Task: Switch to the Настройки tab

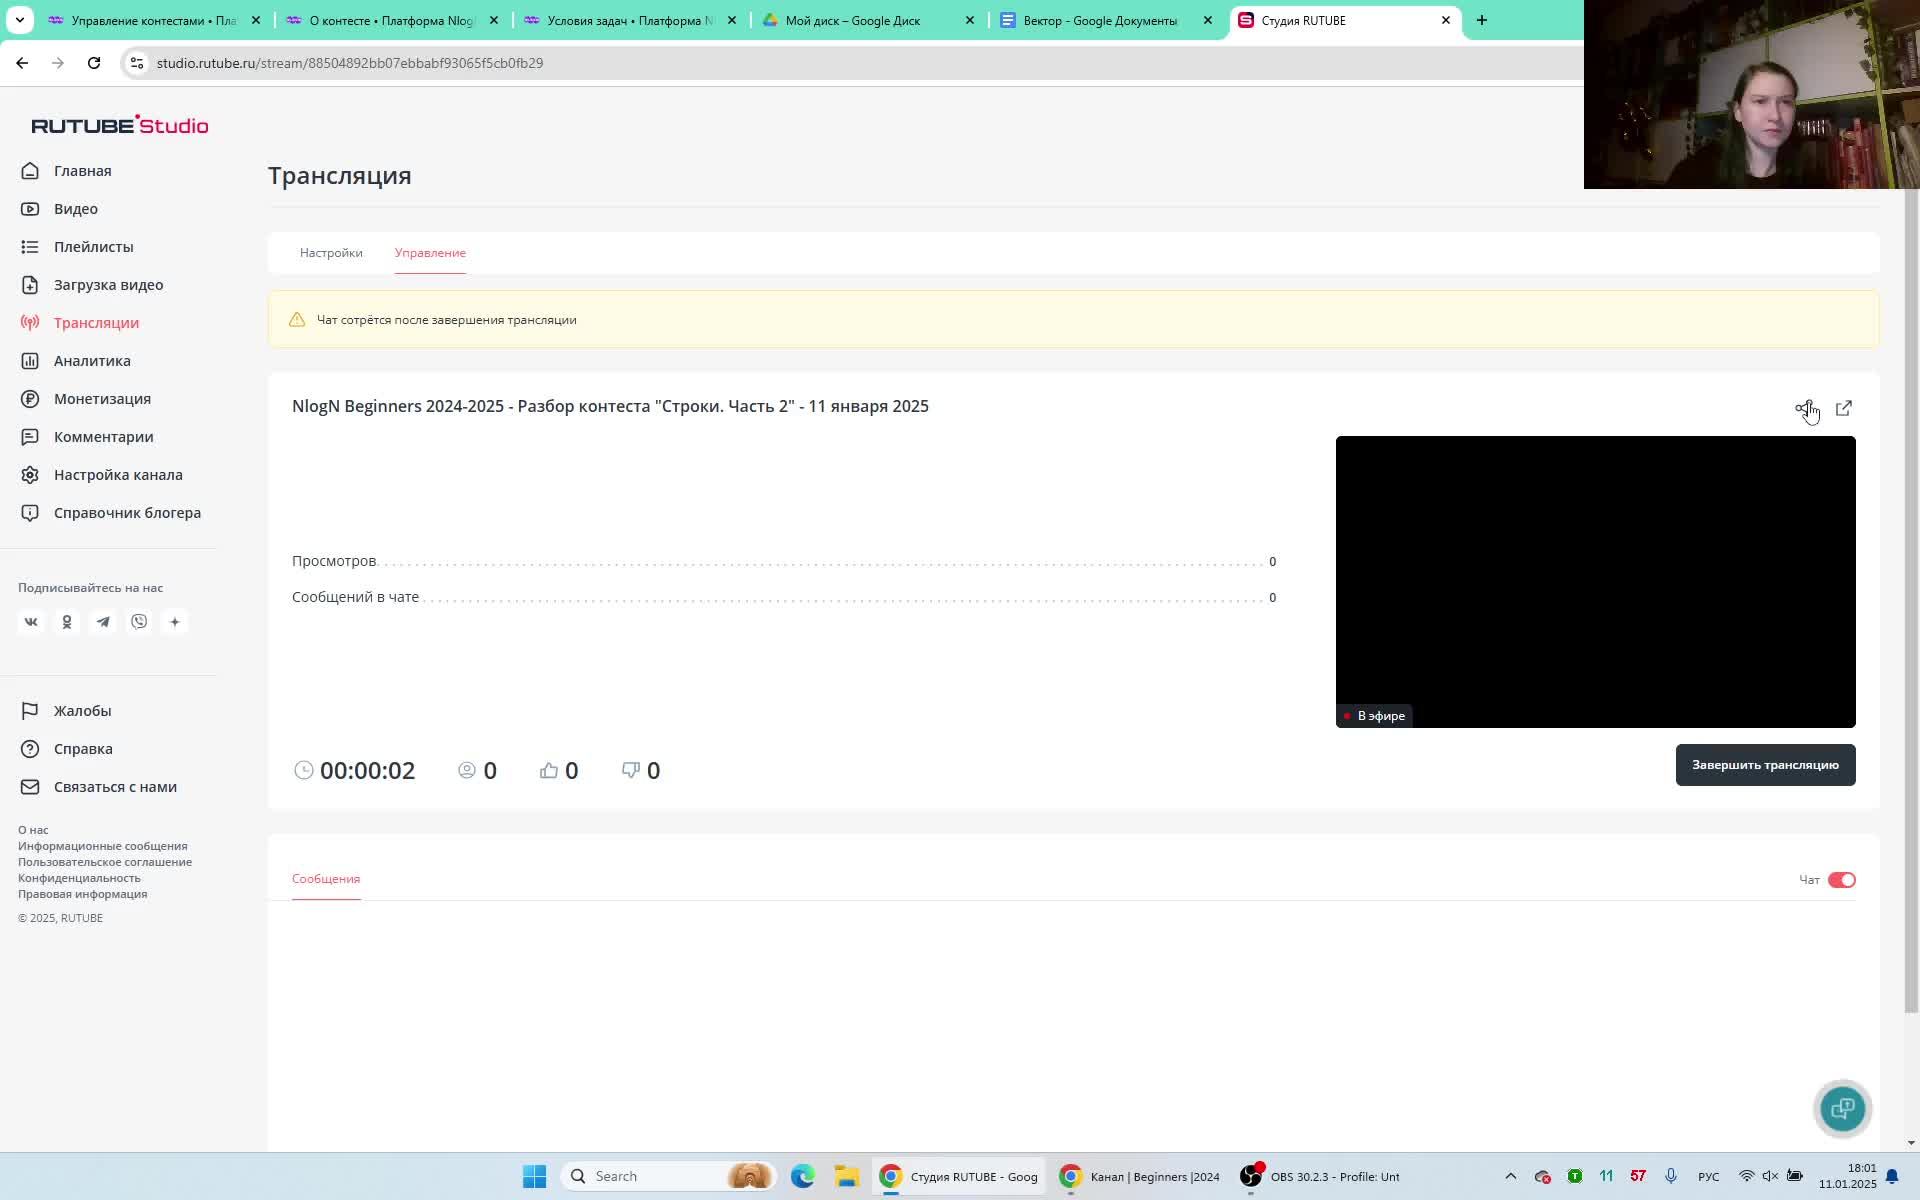Action: [331, 253]
